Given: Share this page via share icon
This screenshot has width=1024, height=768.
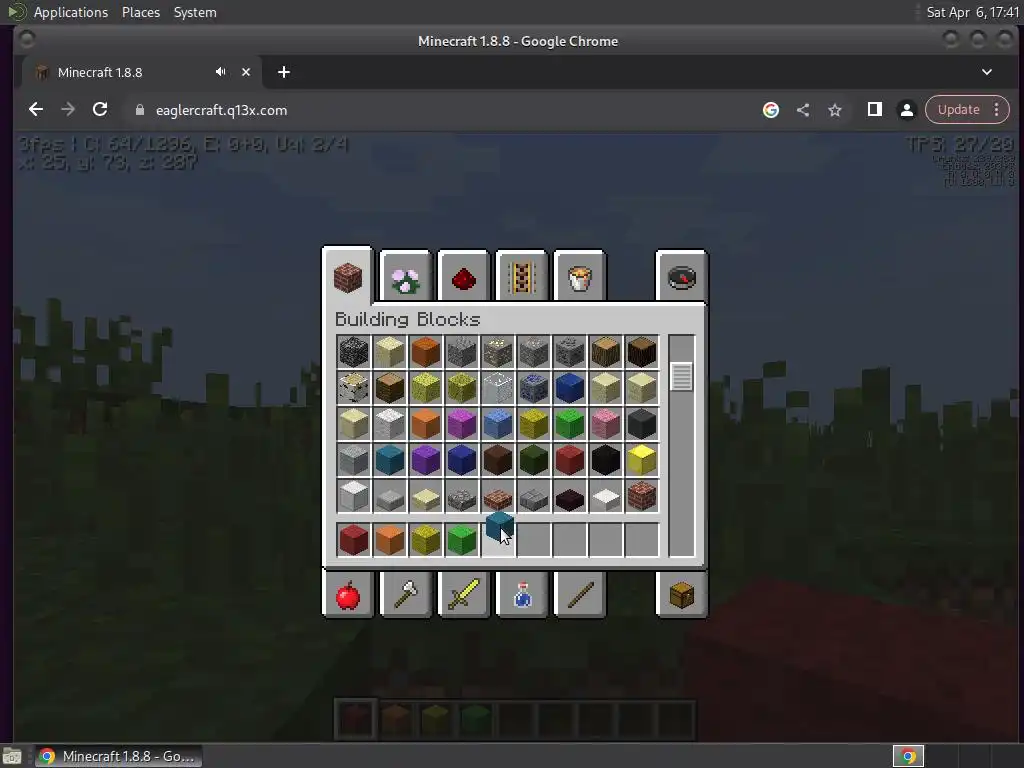Looking at the screenshot, I should click(803, 110).
